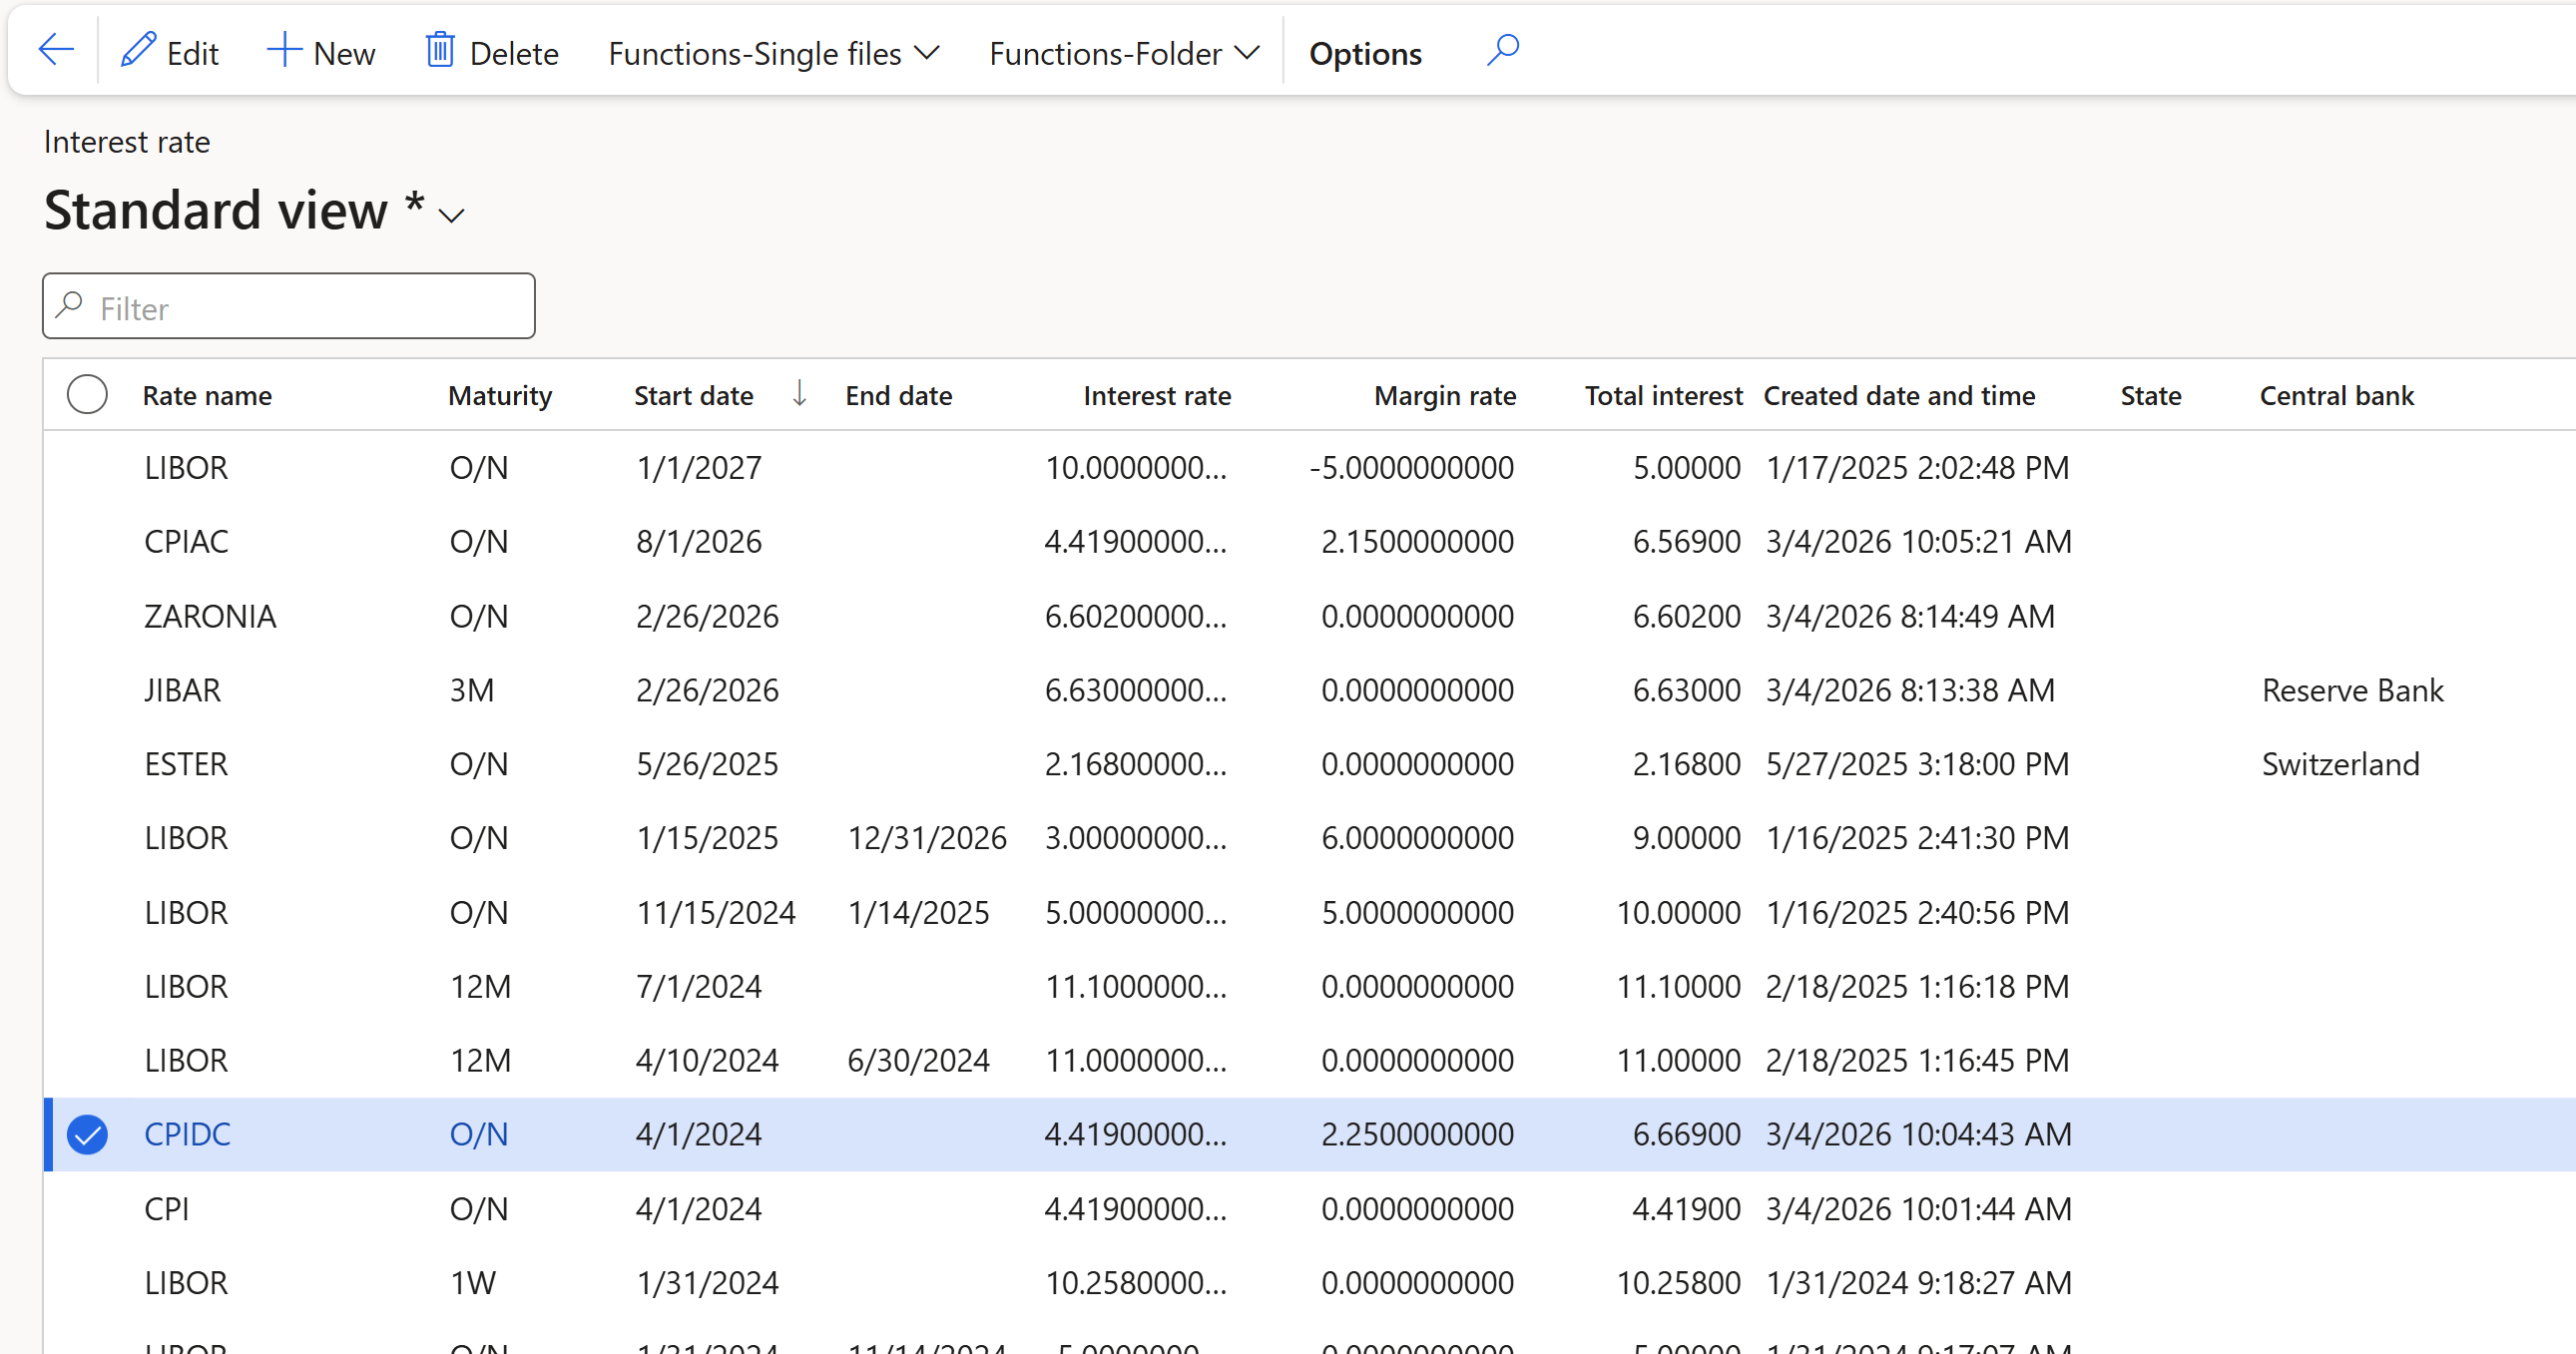Image resolution: width=2576 pixels, height=1354 pixels.
Task: Click the New plus icon
Action: pyautogui.click(x=284, y=50)
